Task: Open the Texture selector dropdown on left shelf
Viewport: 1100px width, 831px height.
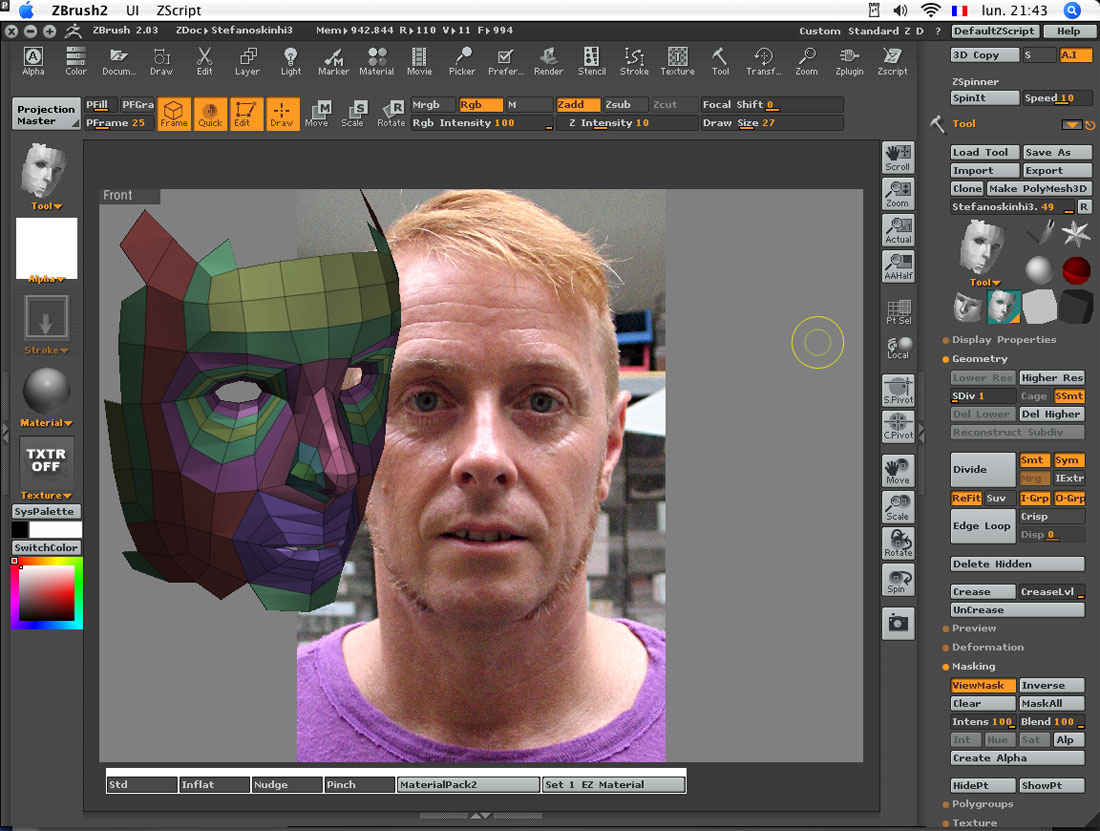Action: [46, 495]
